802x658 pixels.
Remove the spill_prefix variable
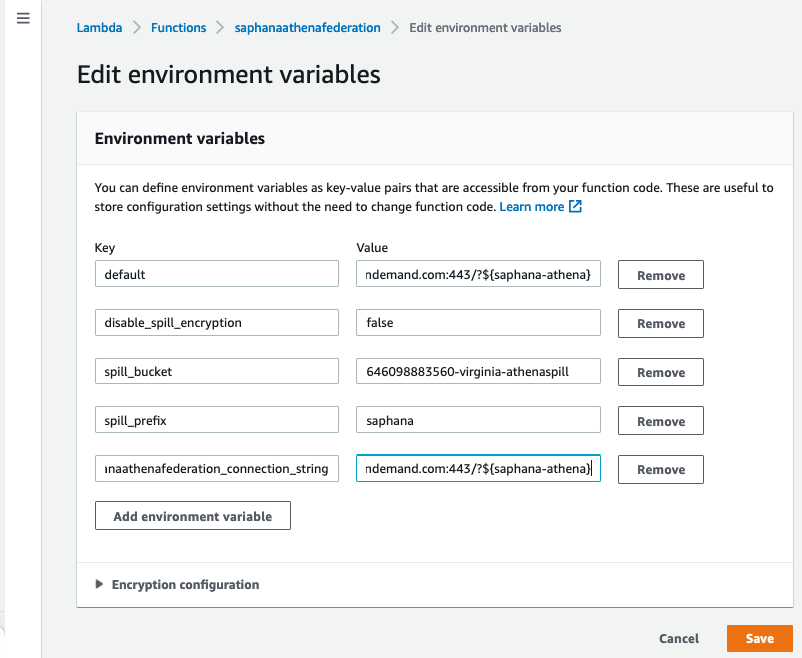tap(660, 421)
